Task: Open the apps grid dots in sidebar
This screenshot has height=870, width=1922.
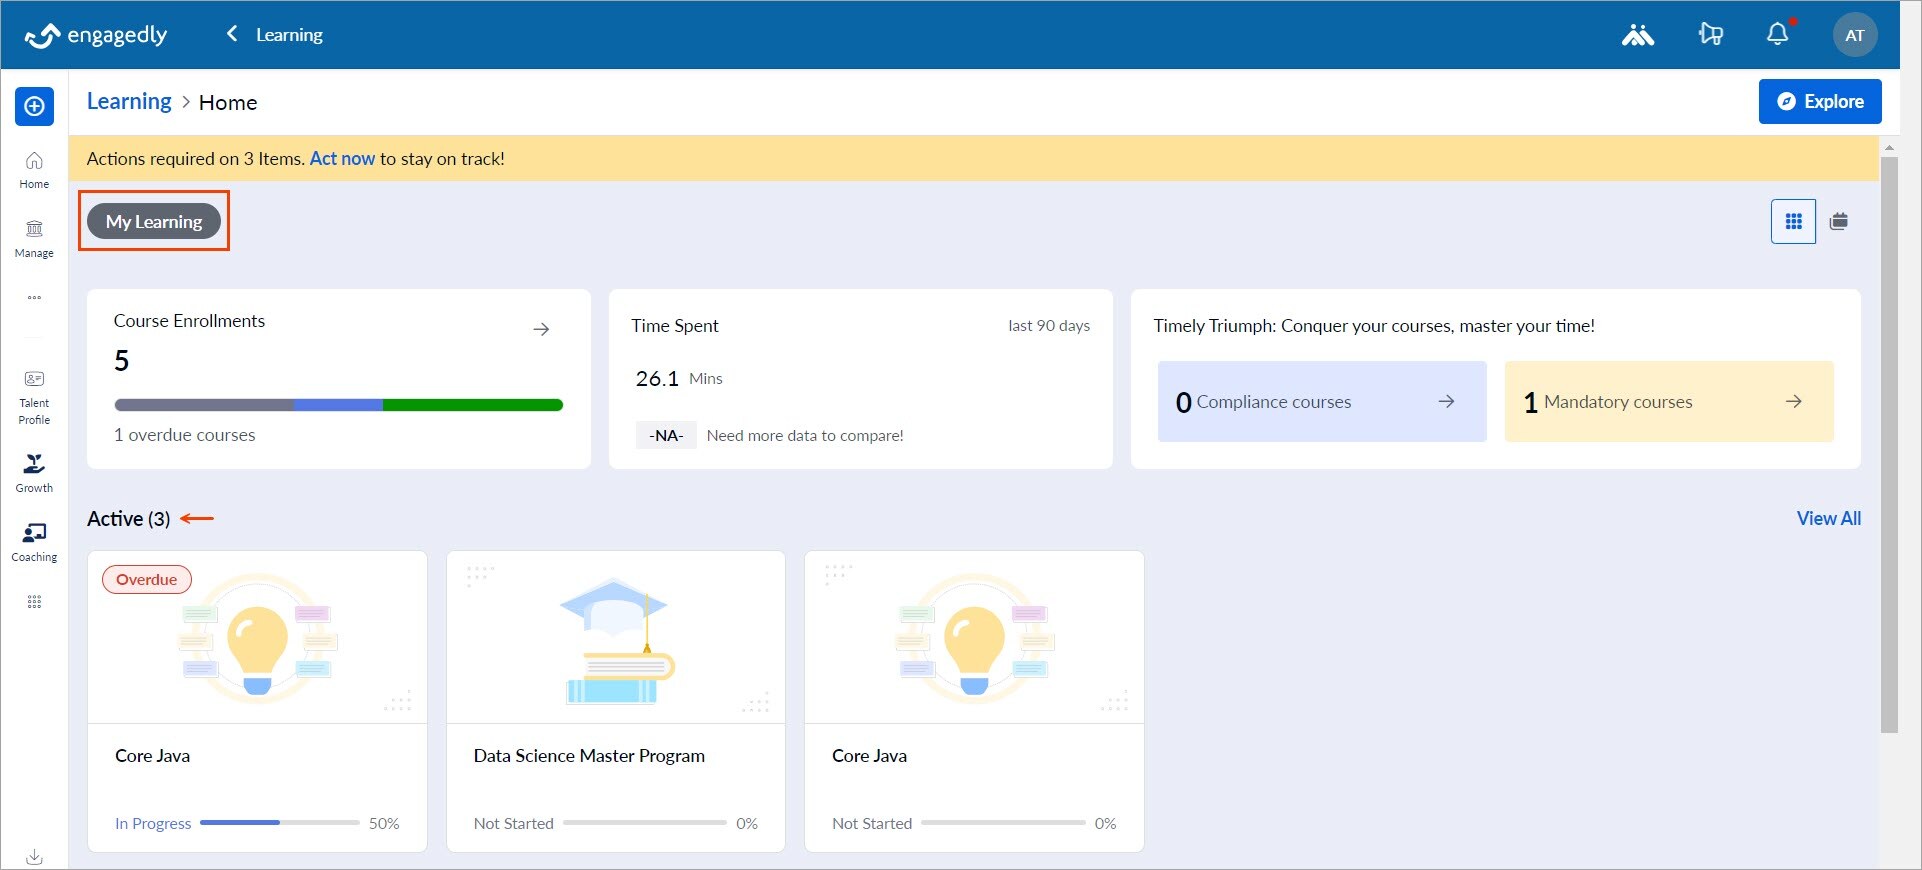Action: point(34,602)
